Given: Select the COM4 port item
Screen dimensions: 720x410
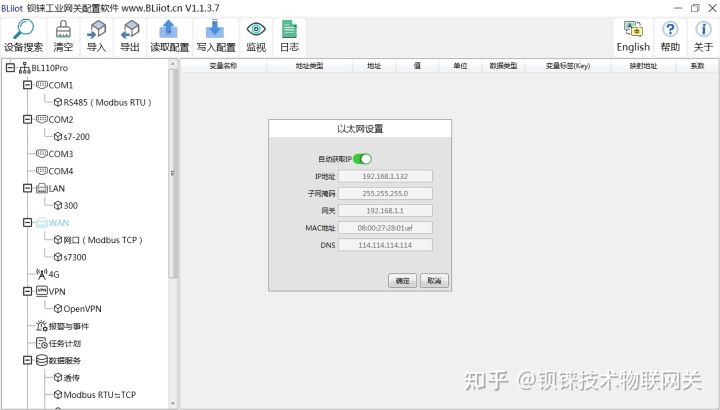Looking at the screenshot, I should (x=55, y=171).
